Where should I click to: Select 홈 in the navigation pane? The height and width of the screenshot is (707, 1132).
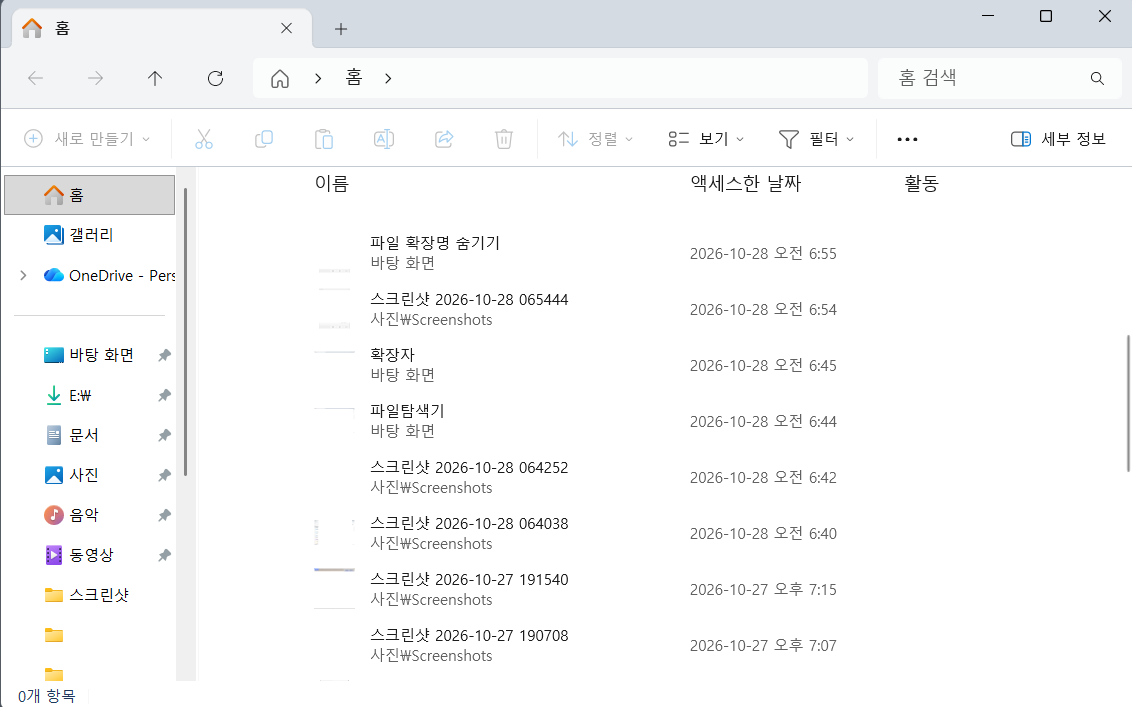point(90,195)
